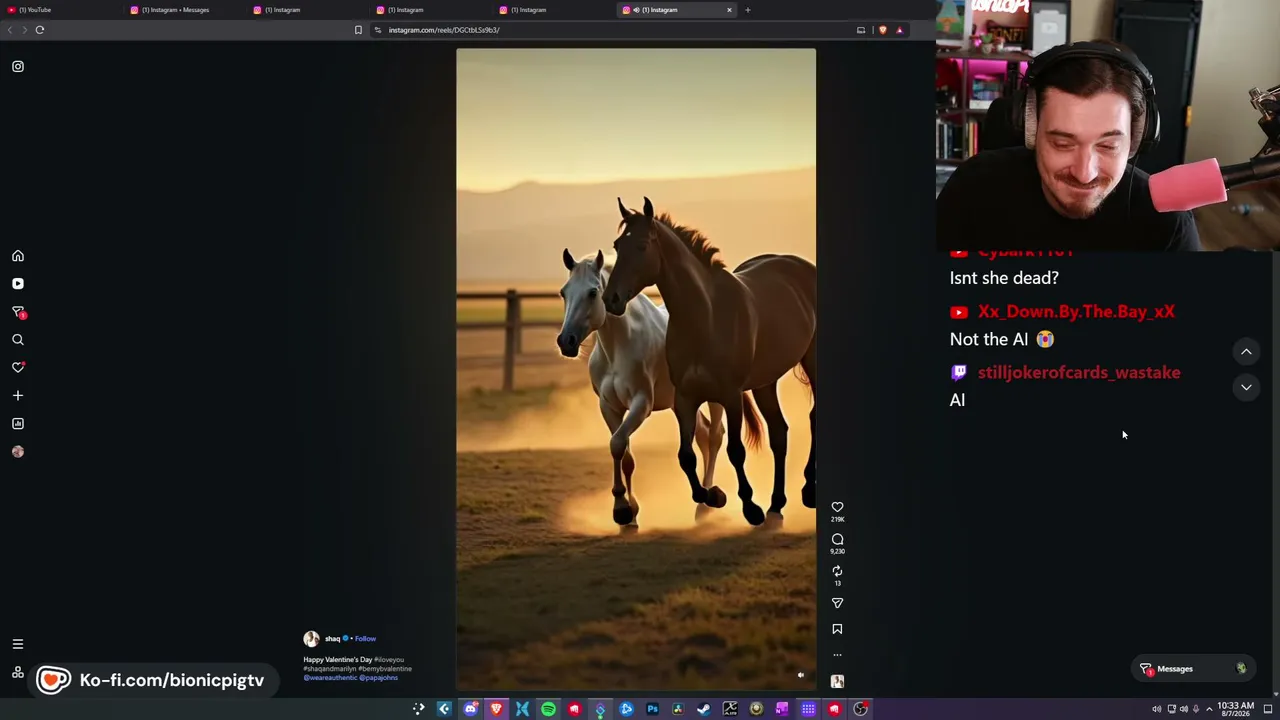This screenshot has width=1280, height=720.
Task: Open profile avatar in the sidebar
Action: (x=18, y=451)
